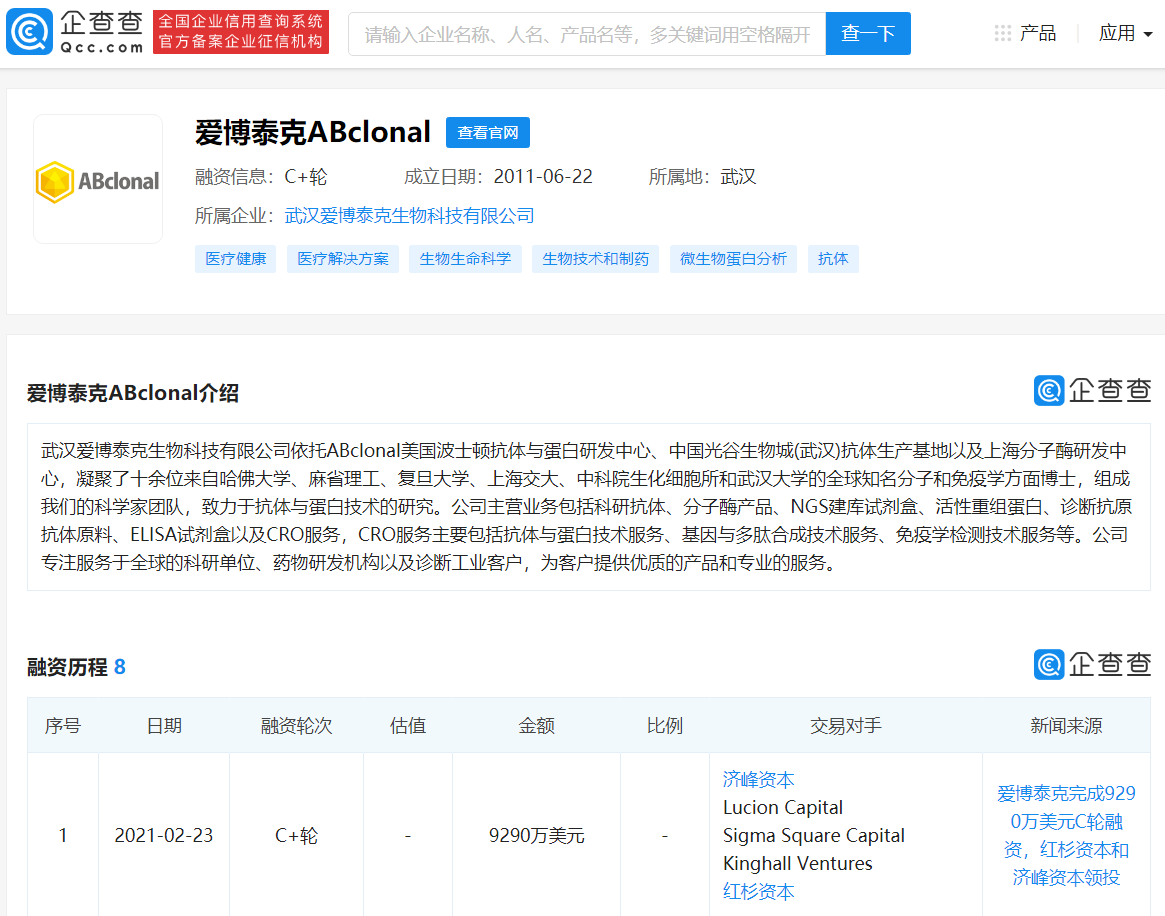
Task: Click the Qcc.com logo icon
Action: [x=30, y=31]
